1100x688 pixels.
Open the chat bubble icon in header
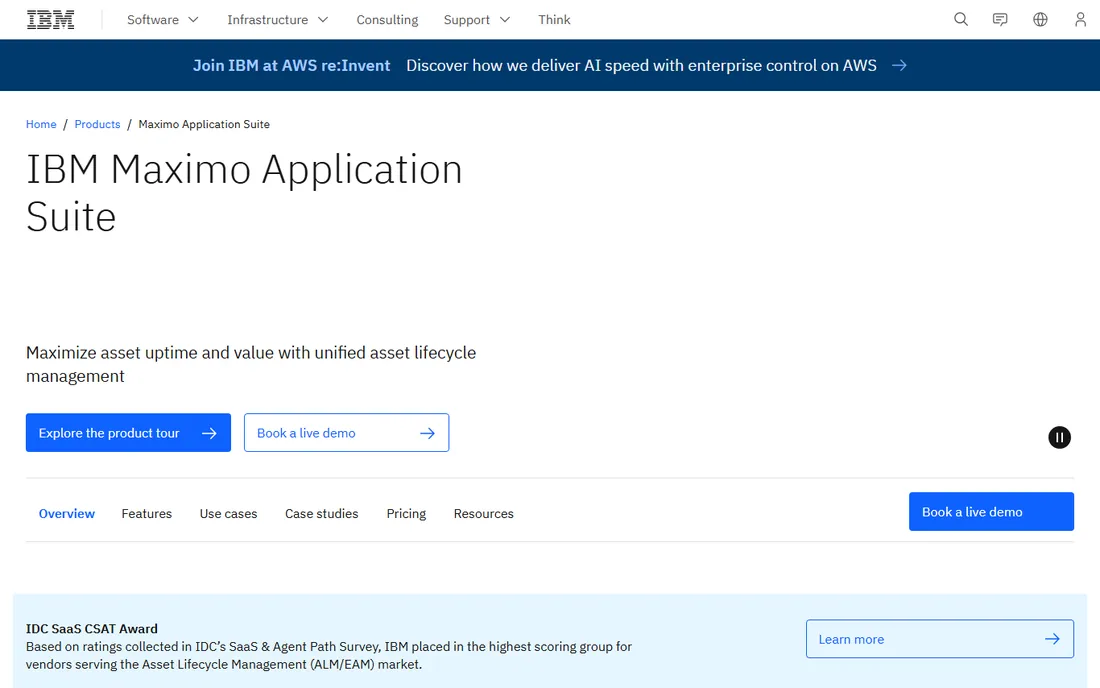pyautogui.click(x=1000, y=20)
